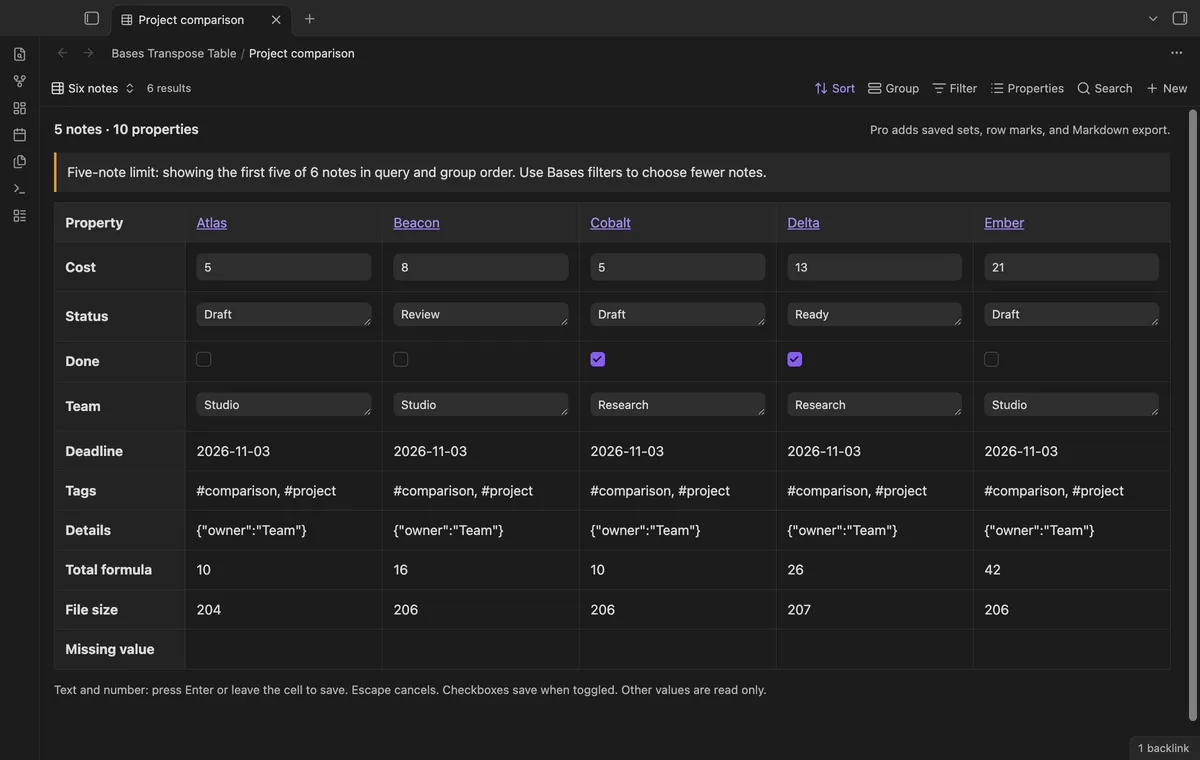Check the Done box for Ember
This screenshot has height=760, width=1200.
(x=992, y=359)
